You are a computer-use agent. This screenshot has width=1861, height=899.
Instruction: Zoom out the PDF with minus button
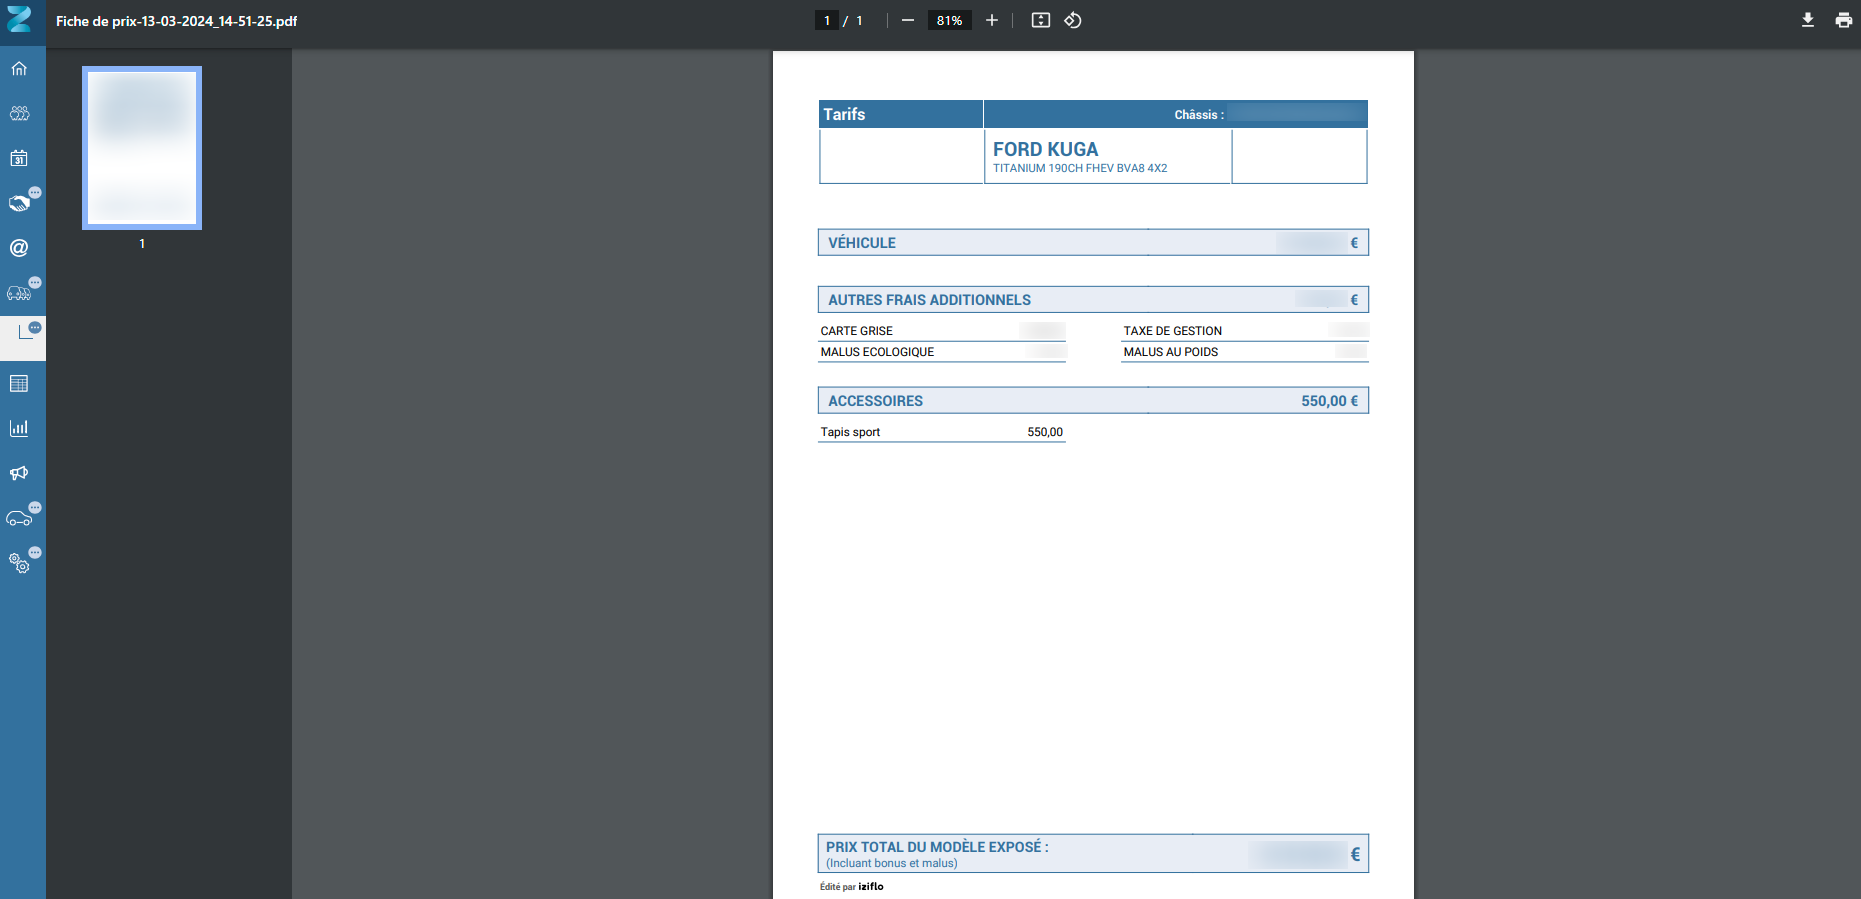coord(908,20)
